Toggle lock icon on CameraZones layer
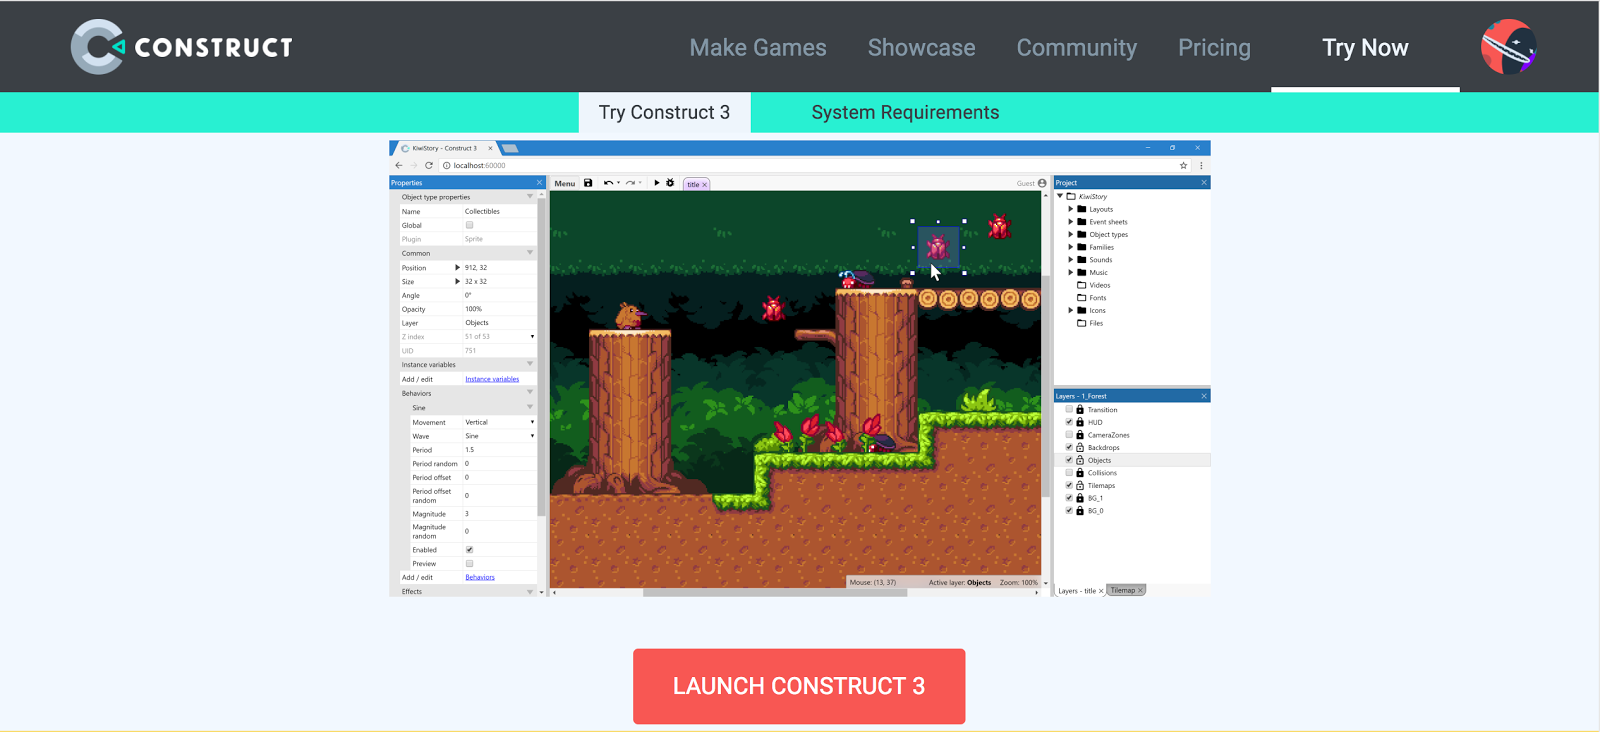Viewport: 1600px width, 732px height. pos(1080,435)
